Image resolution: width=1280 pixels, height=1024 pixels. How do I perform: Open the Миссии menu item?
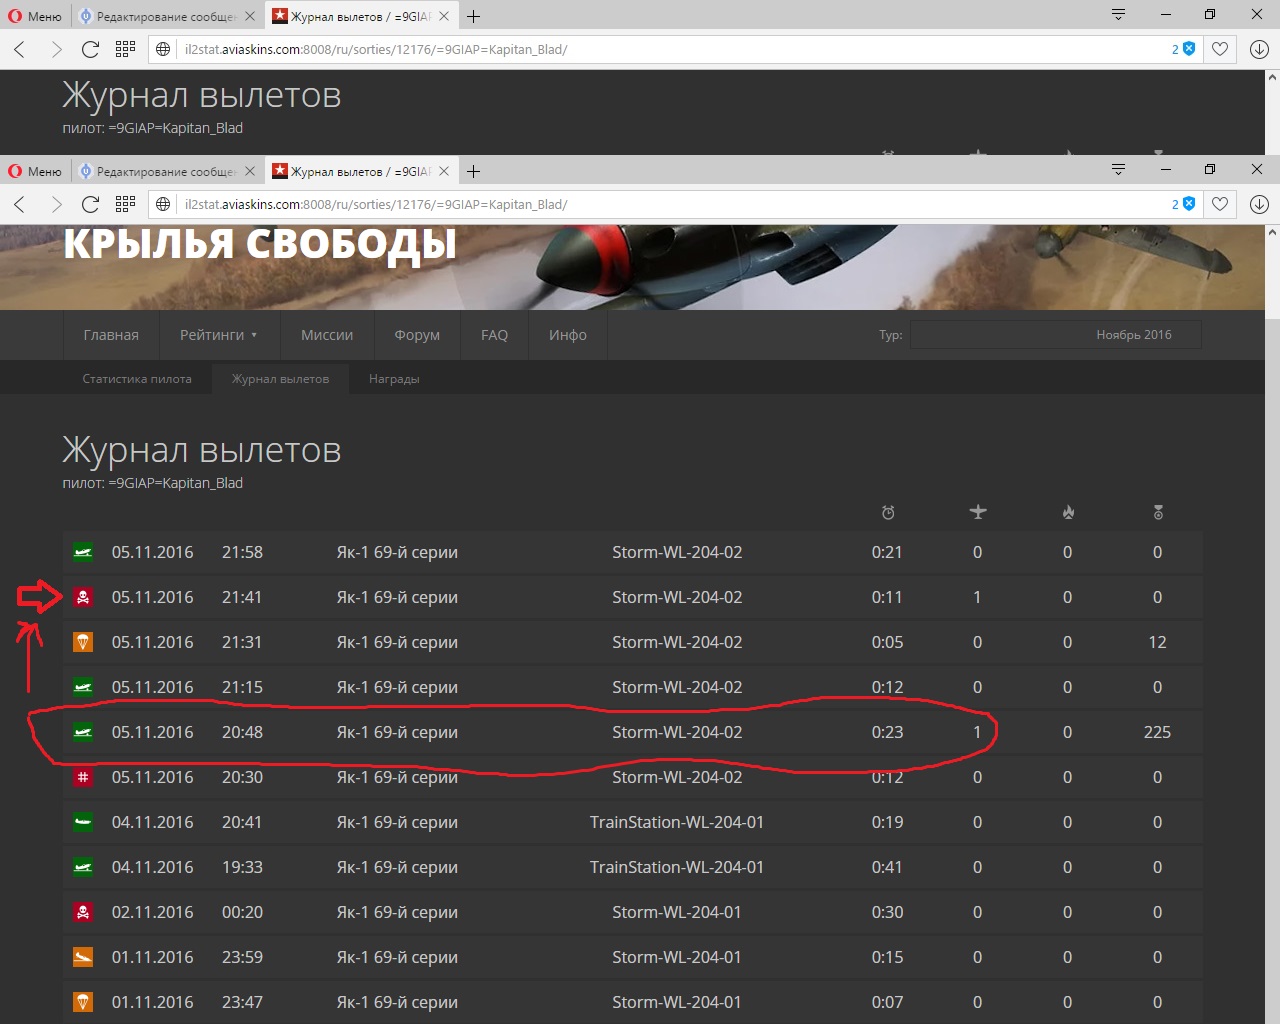coord(327,335)
